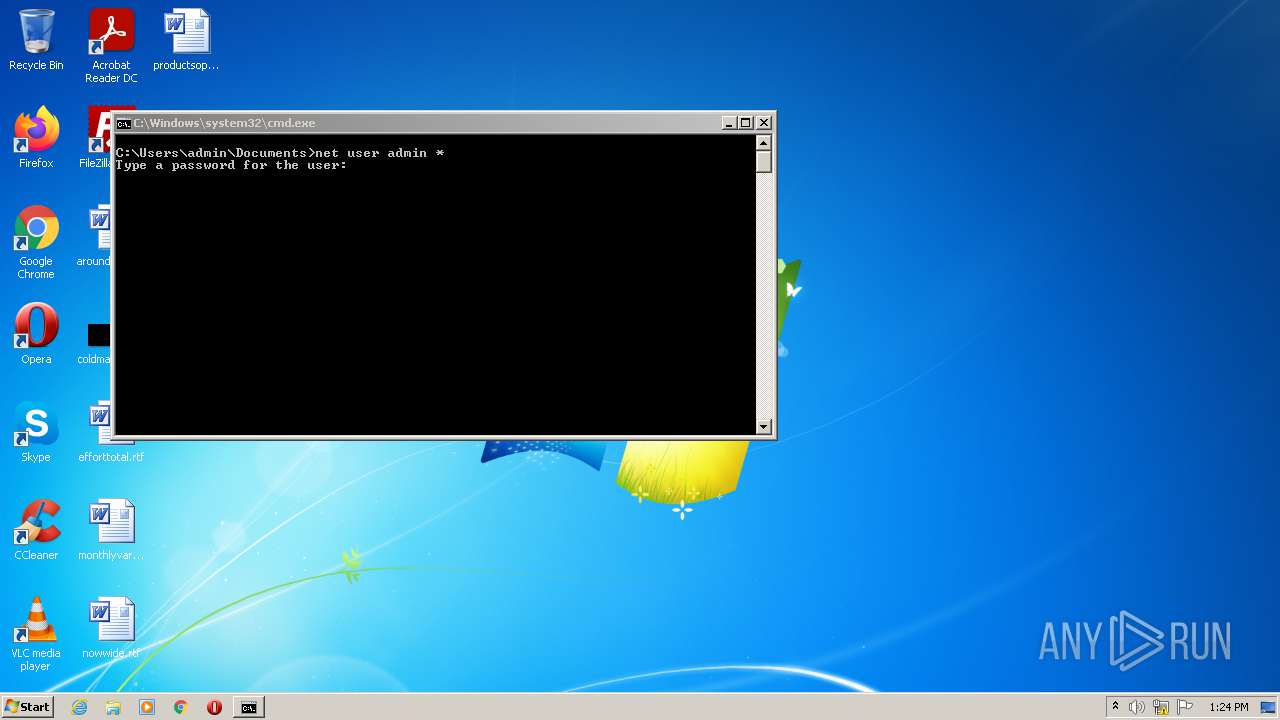Open the clock showing 1:24 PM
This screenshot has height=720, width=1280.
(x=1229, y=707)
